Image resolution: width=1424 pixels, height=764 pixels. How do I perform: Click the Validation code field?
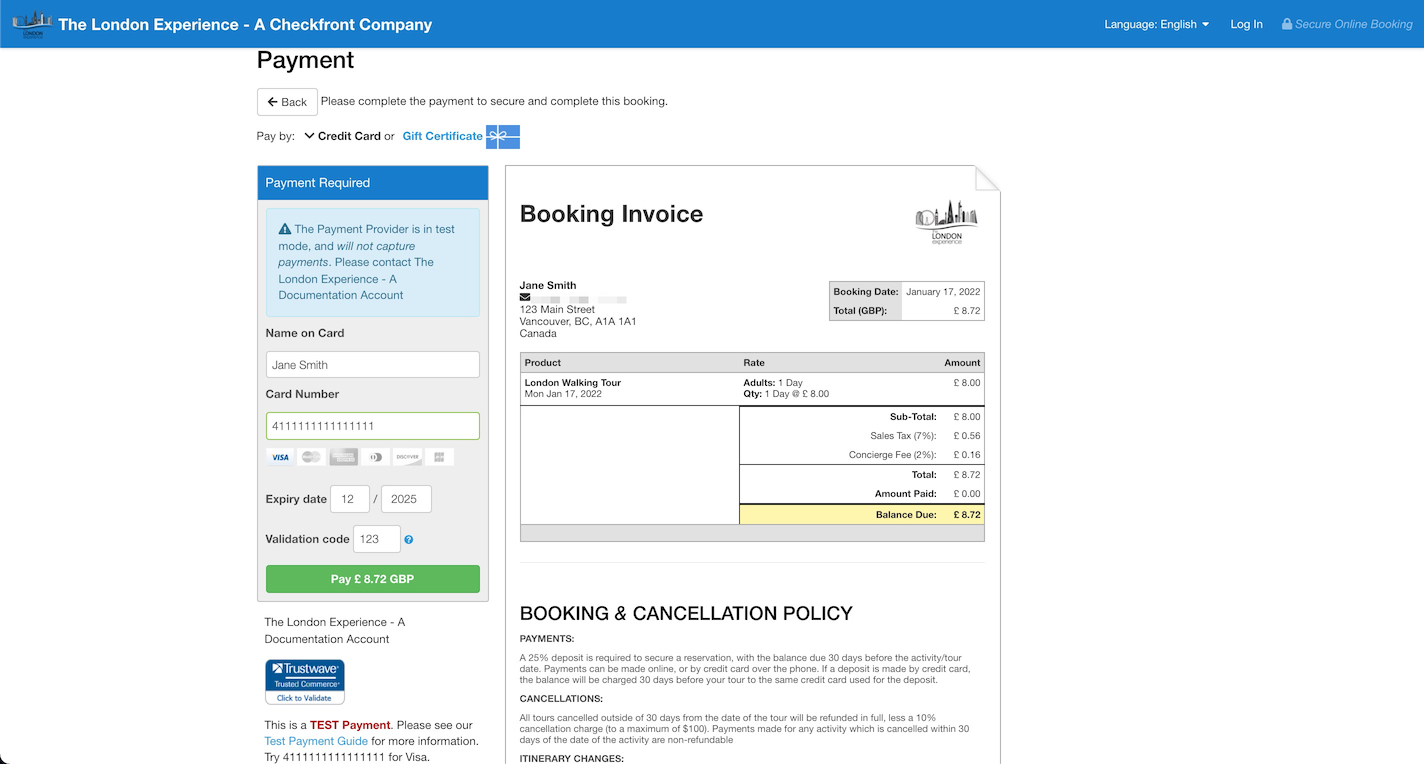coord(377,539)
